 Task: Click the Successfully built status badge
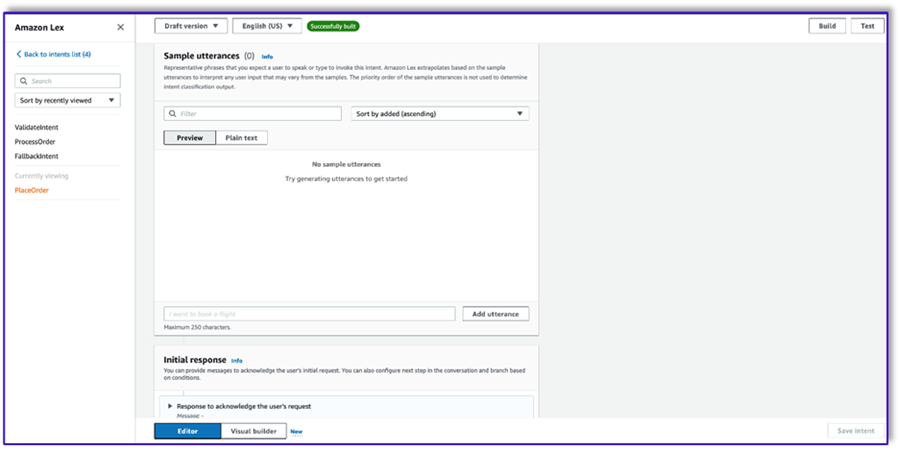click(x=333, y=26)
